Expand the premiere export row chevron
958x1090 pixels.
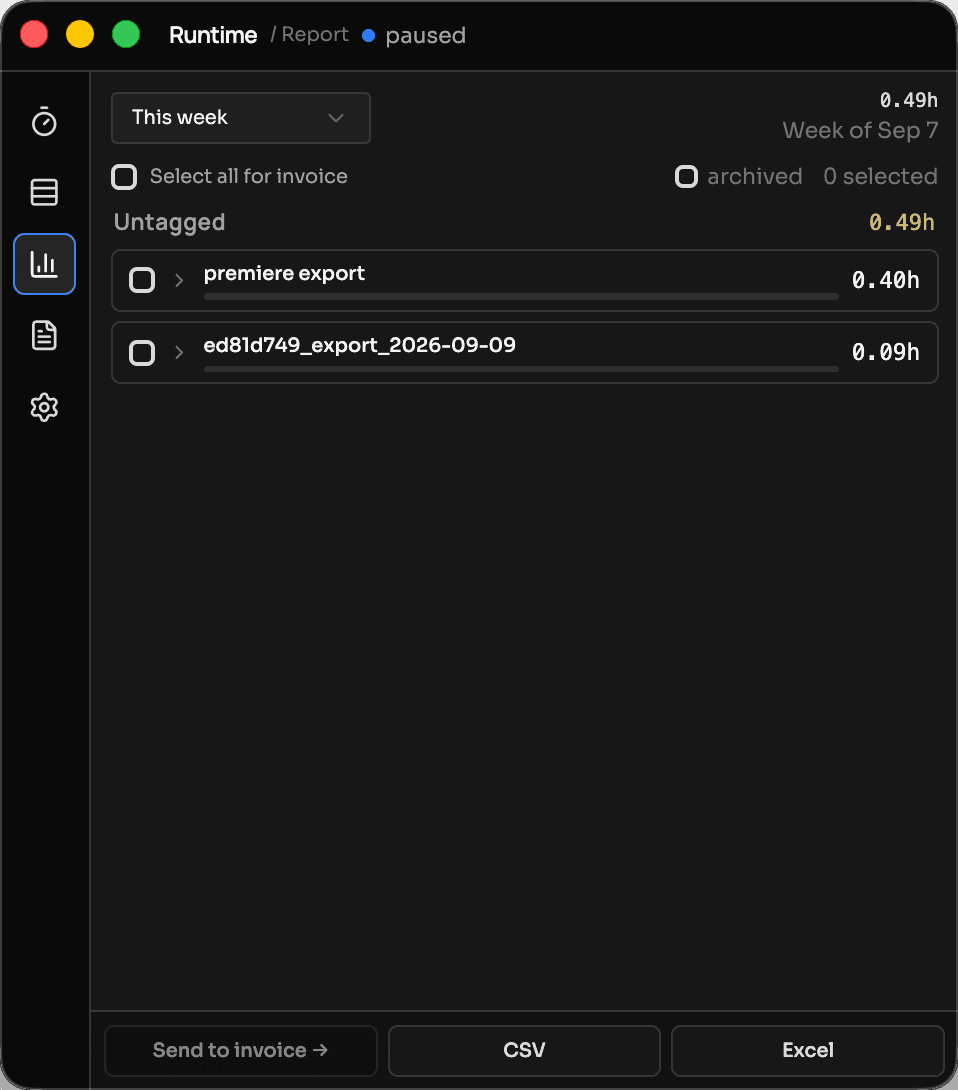(x=179, y=280)
